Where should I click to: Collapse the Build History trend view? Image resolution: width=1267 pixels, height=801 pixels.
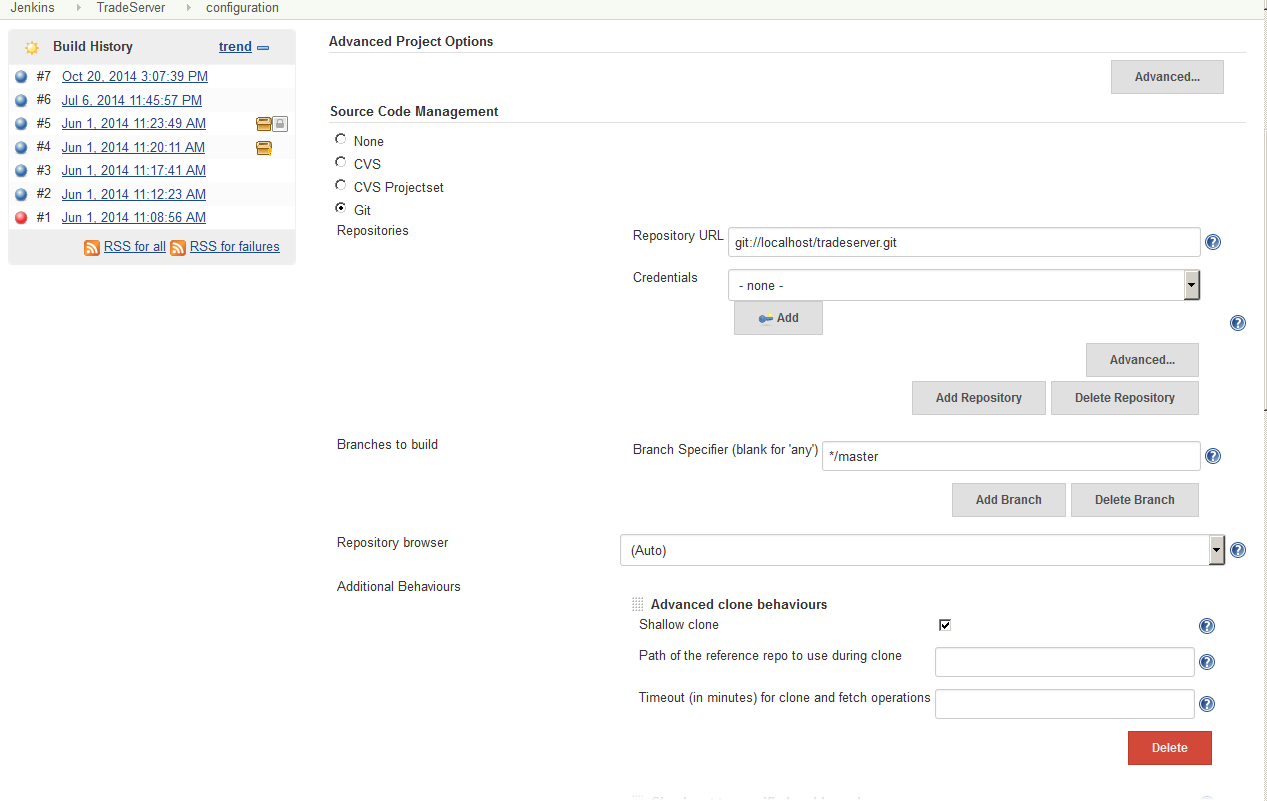[x=263, y=47]
